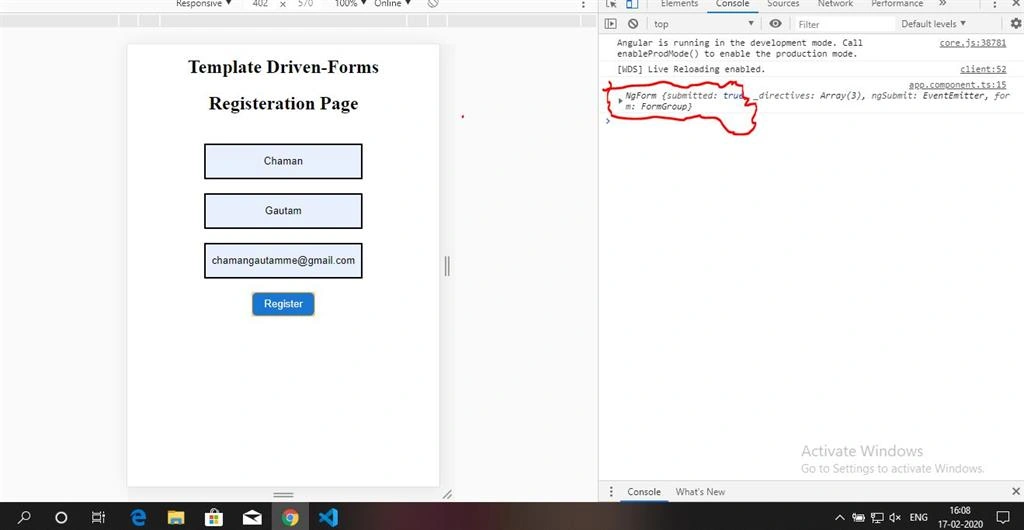Open Task View on taskbar
This screenshot has height=530, width=1024.
(98, 518)
